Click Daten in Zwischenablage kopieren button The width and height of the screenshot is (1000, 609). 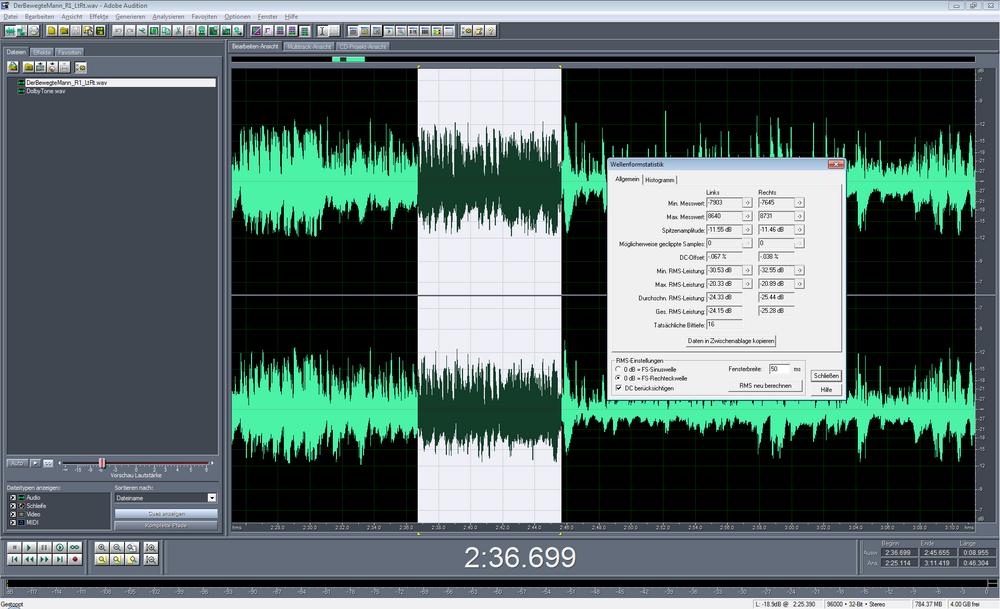click(x=729, y=341)
